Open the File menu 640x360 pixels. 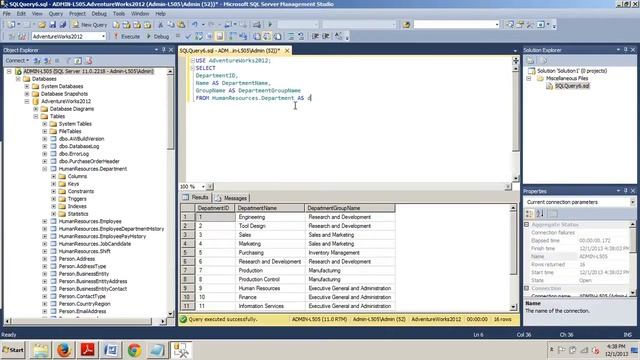(7, 13)
